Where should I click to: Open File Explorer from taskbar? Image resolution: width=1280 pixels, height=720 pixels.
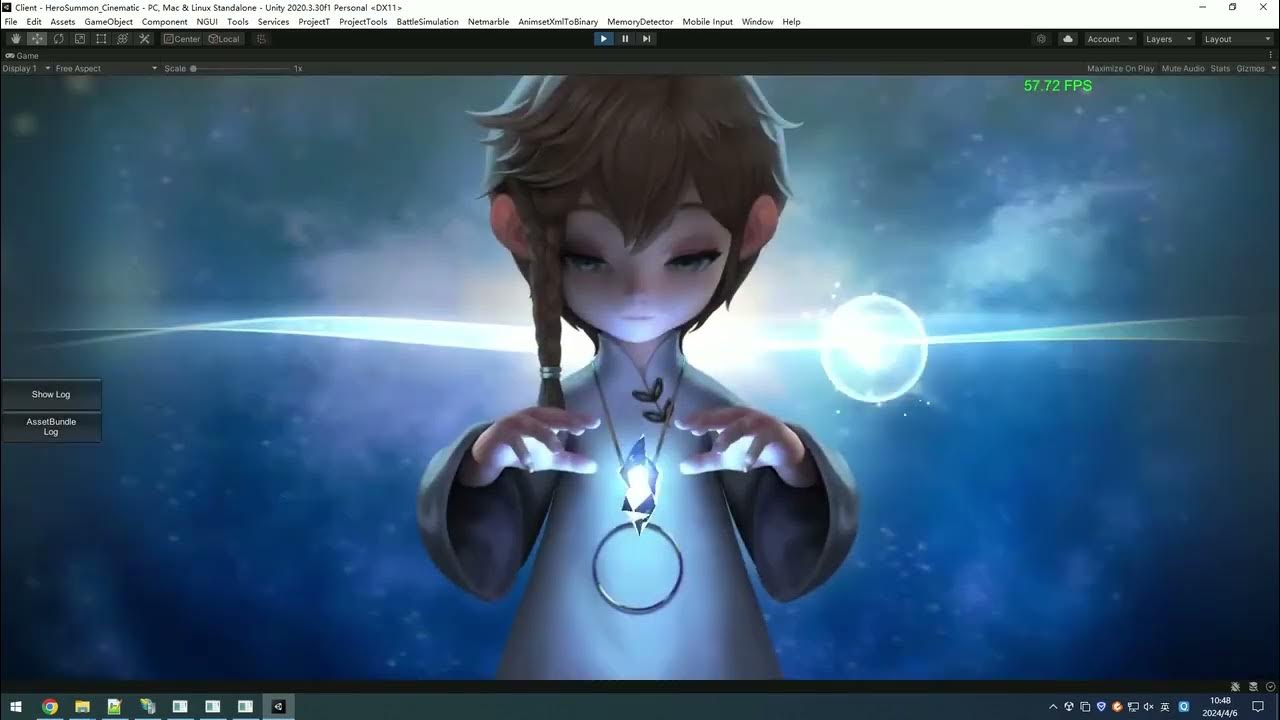[82, 706]
